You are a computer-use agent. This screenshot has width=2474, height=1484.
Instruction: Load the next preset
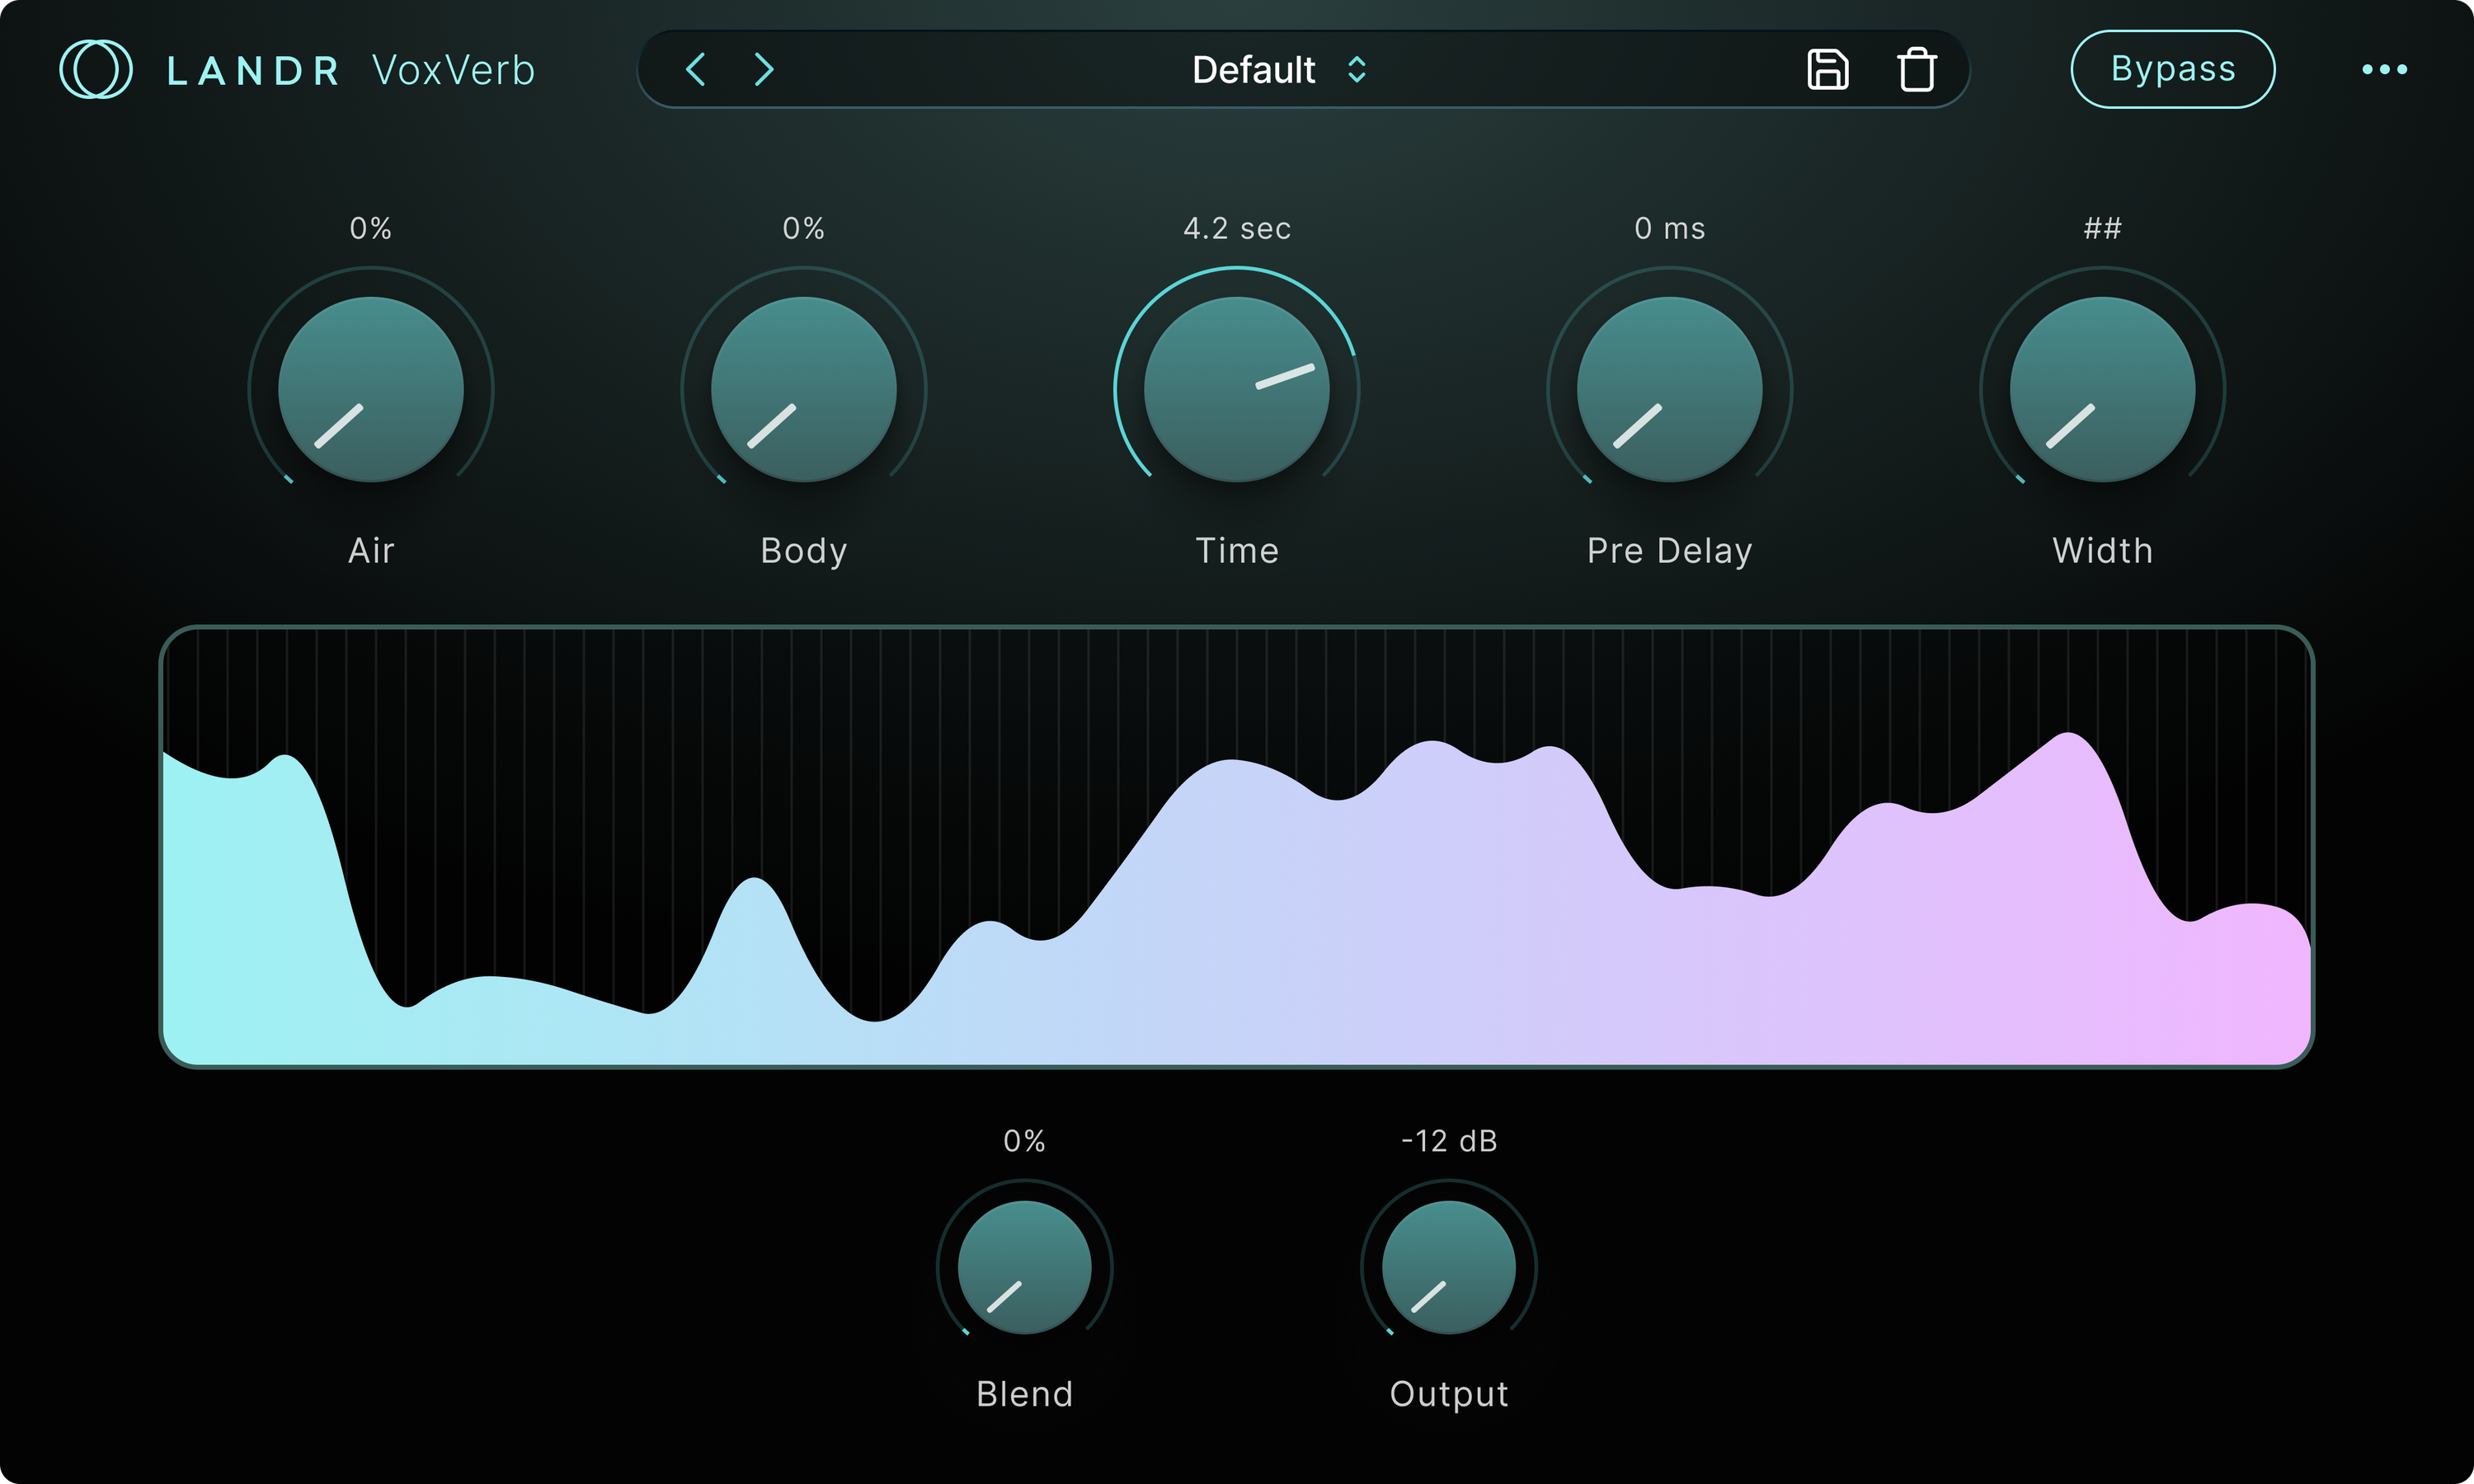[765, 70]
